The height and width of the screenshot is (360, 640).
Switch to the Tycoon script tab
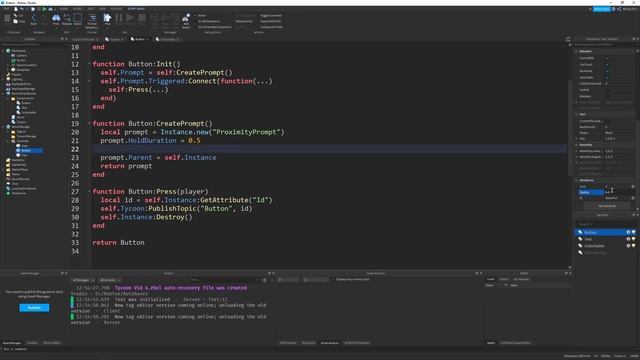point(114,39)
